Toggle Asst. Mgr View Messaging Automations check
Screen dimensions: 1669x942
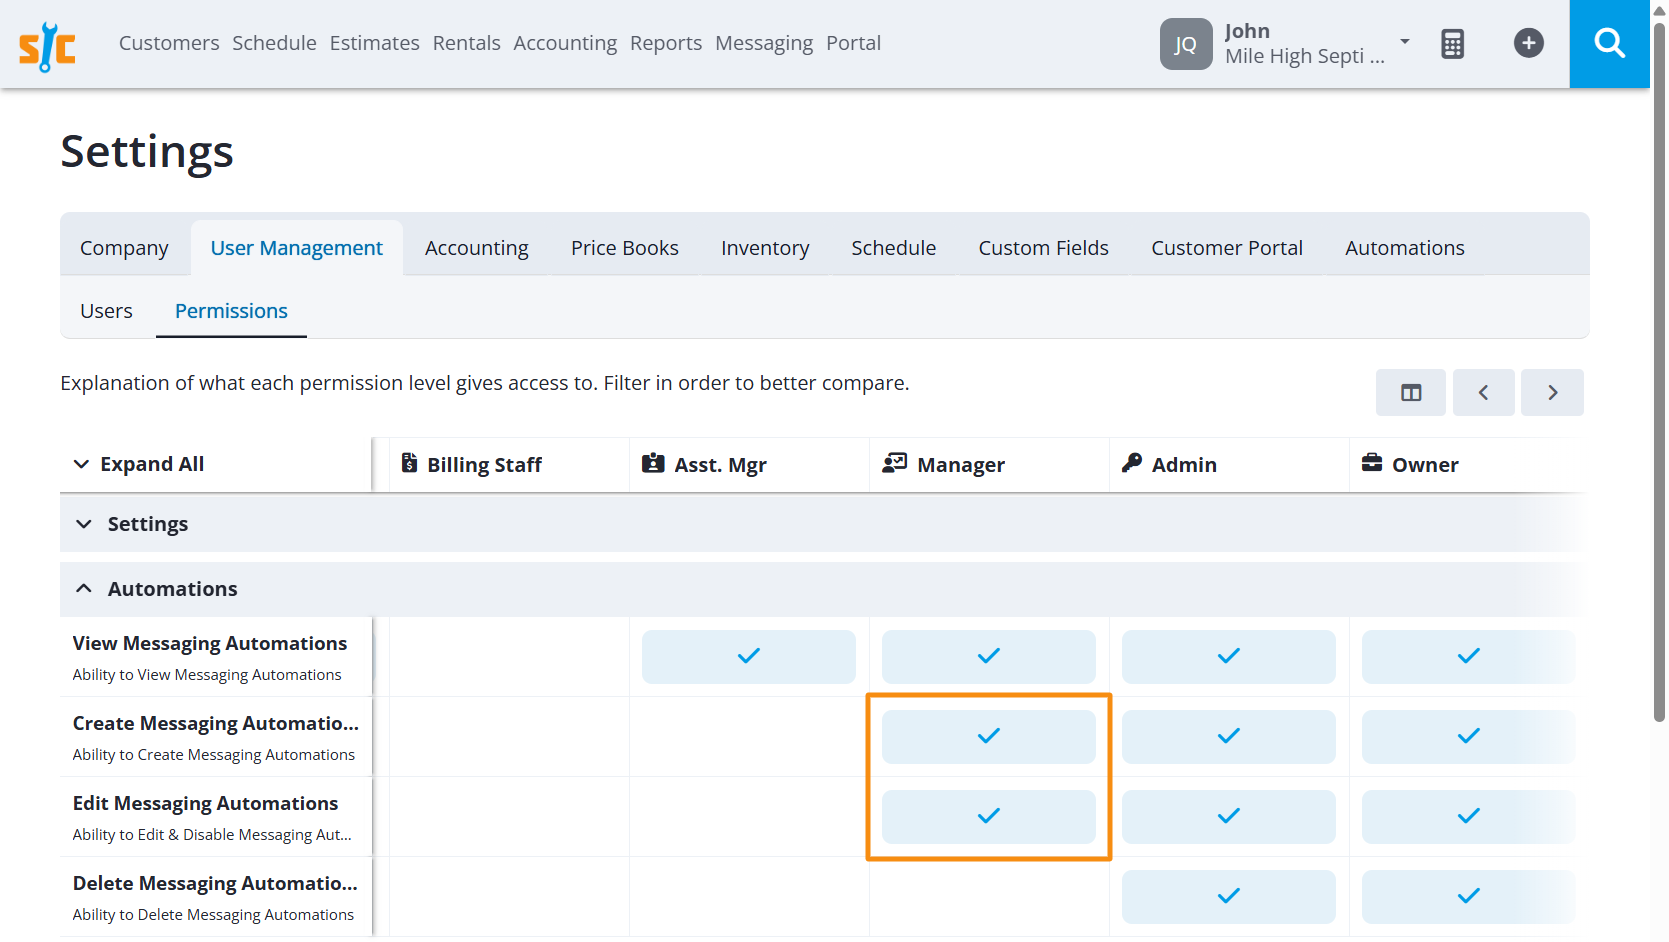coord(748,656)
